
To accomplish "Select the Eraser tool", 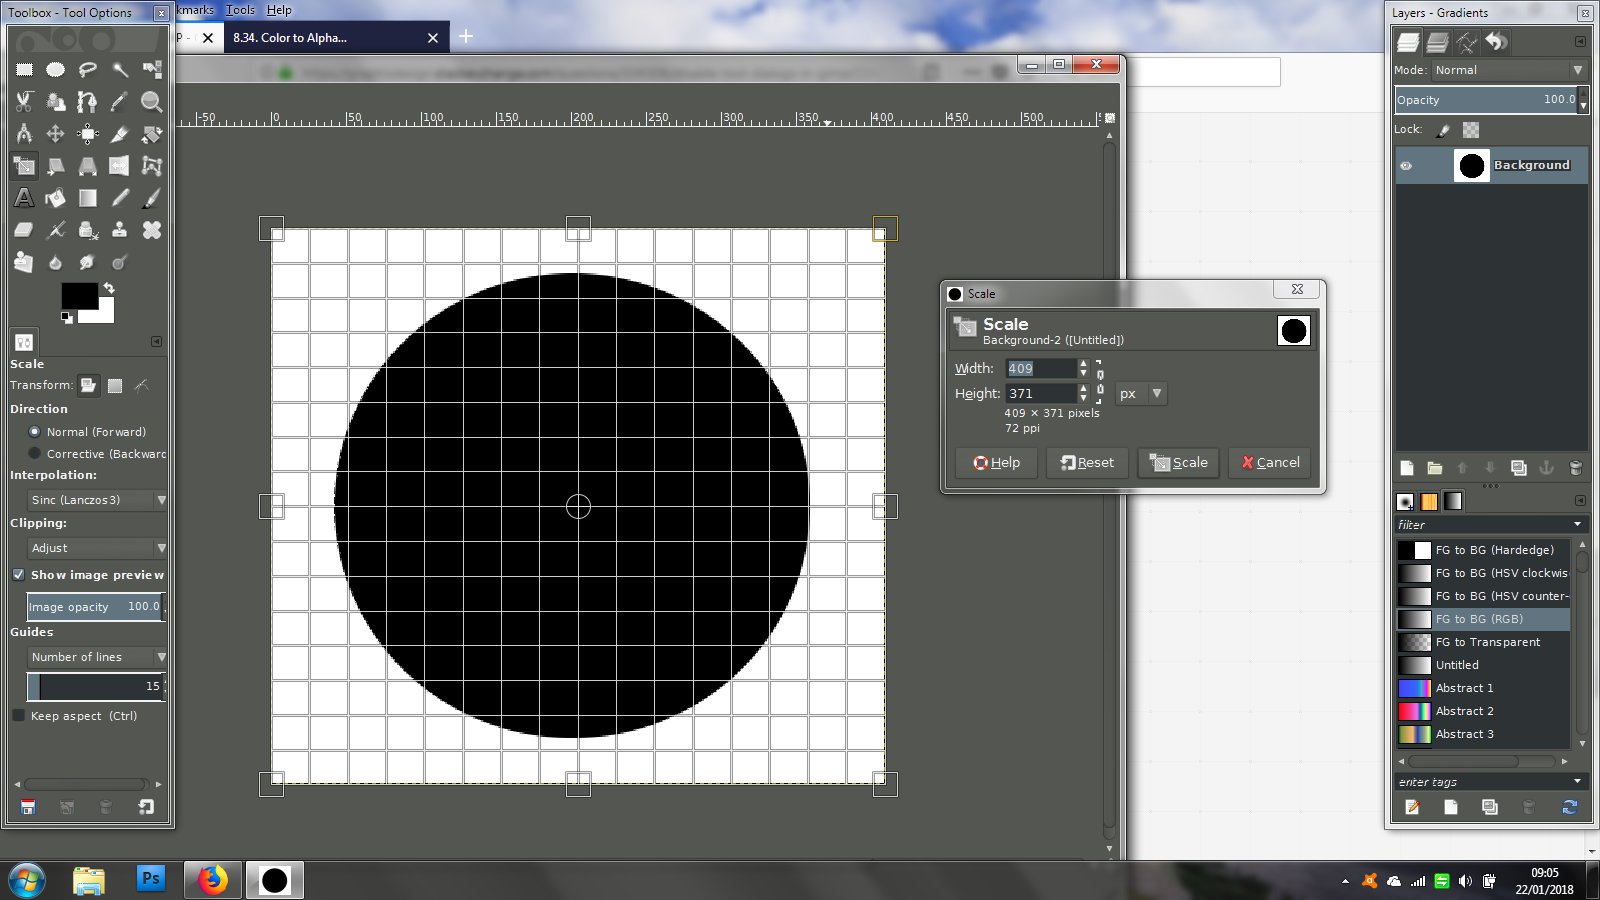I will [24, 230].
